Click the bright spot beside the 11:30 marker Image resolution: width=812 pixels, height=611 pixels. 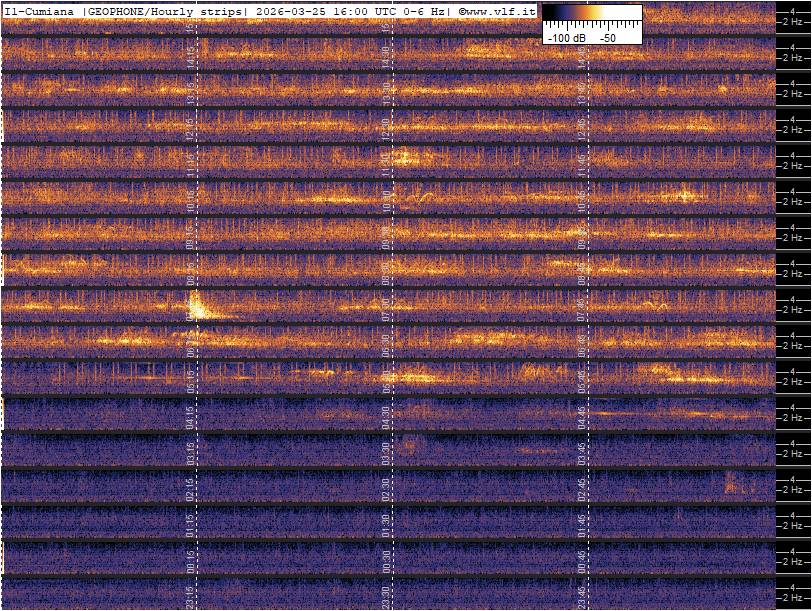(407, 157)
